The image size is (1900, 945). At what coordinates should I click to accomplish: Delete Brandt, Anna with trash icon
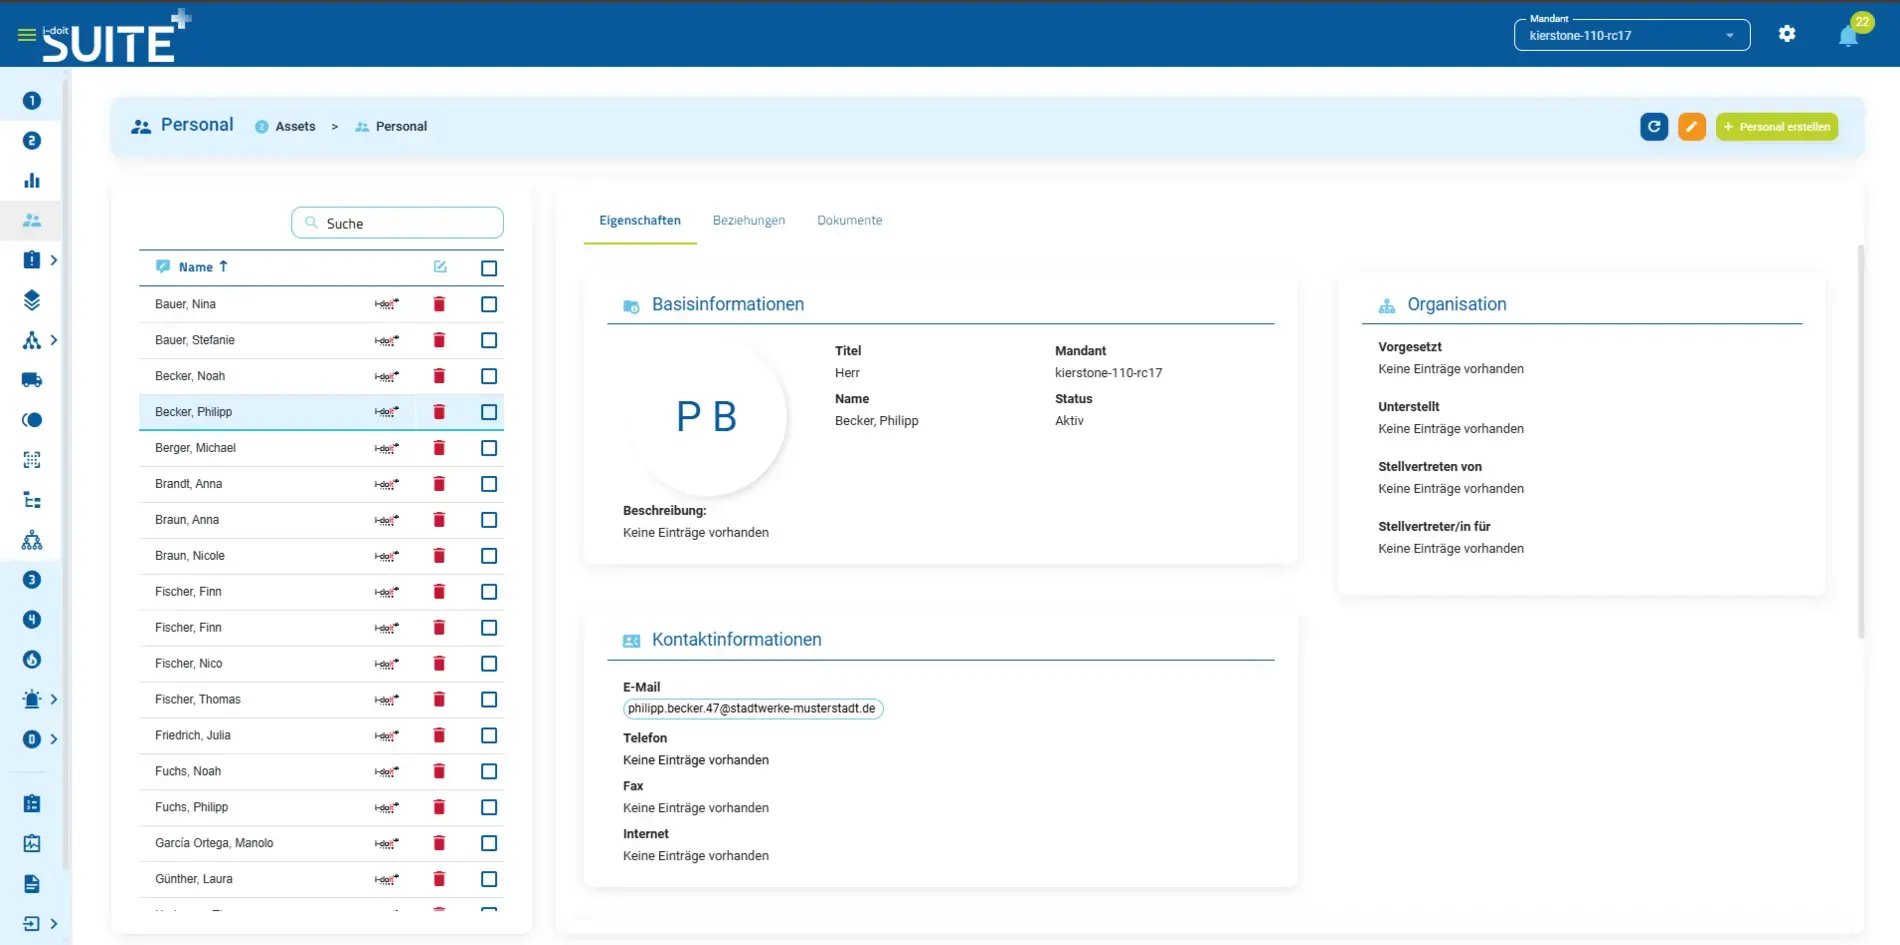coord(439,484)
